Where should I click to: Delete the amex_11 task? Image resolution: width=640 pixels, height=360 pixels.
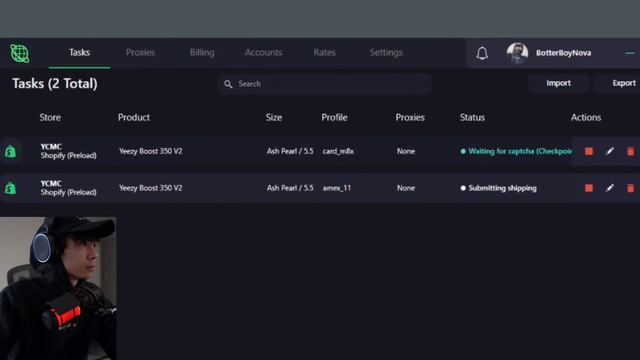point(631,188)
